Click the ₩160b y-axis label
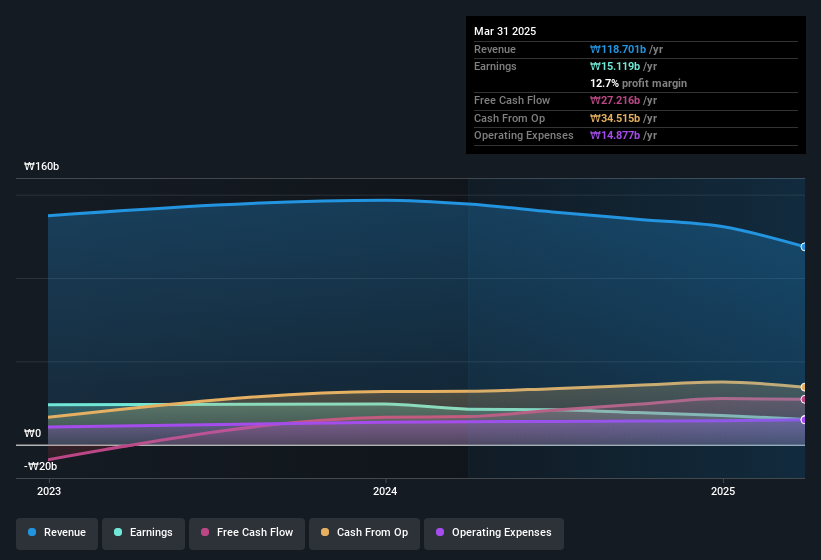 (x=41, y=166)
